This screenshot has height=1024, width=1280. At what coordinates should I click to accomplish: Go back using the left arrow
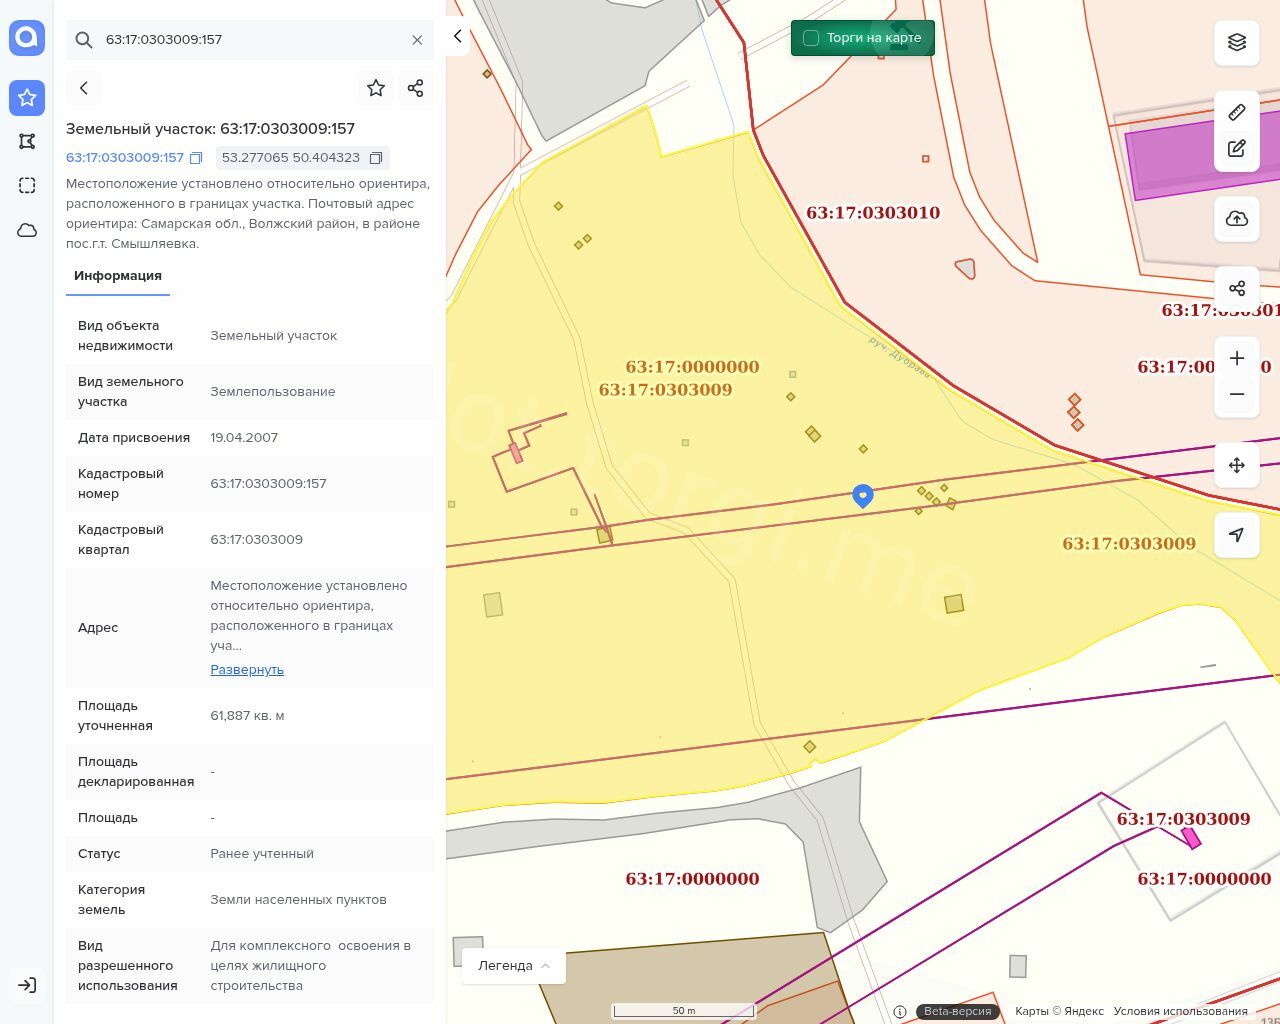point(84,88)
